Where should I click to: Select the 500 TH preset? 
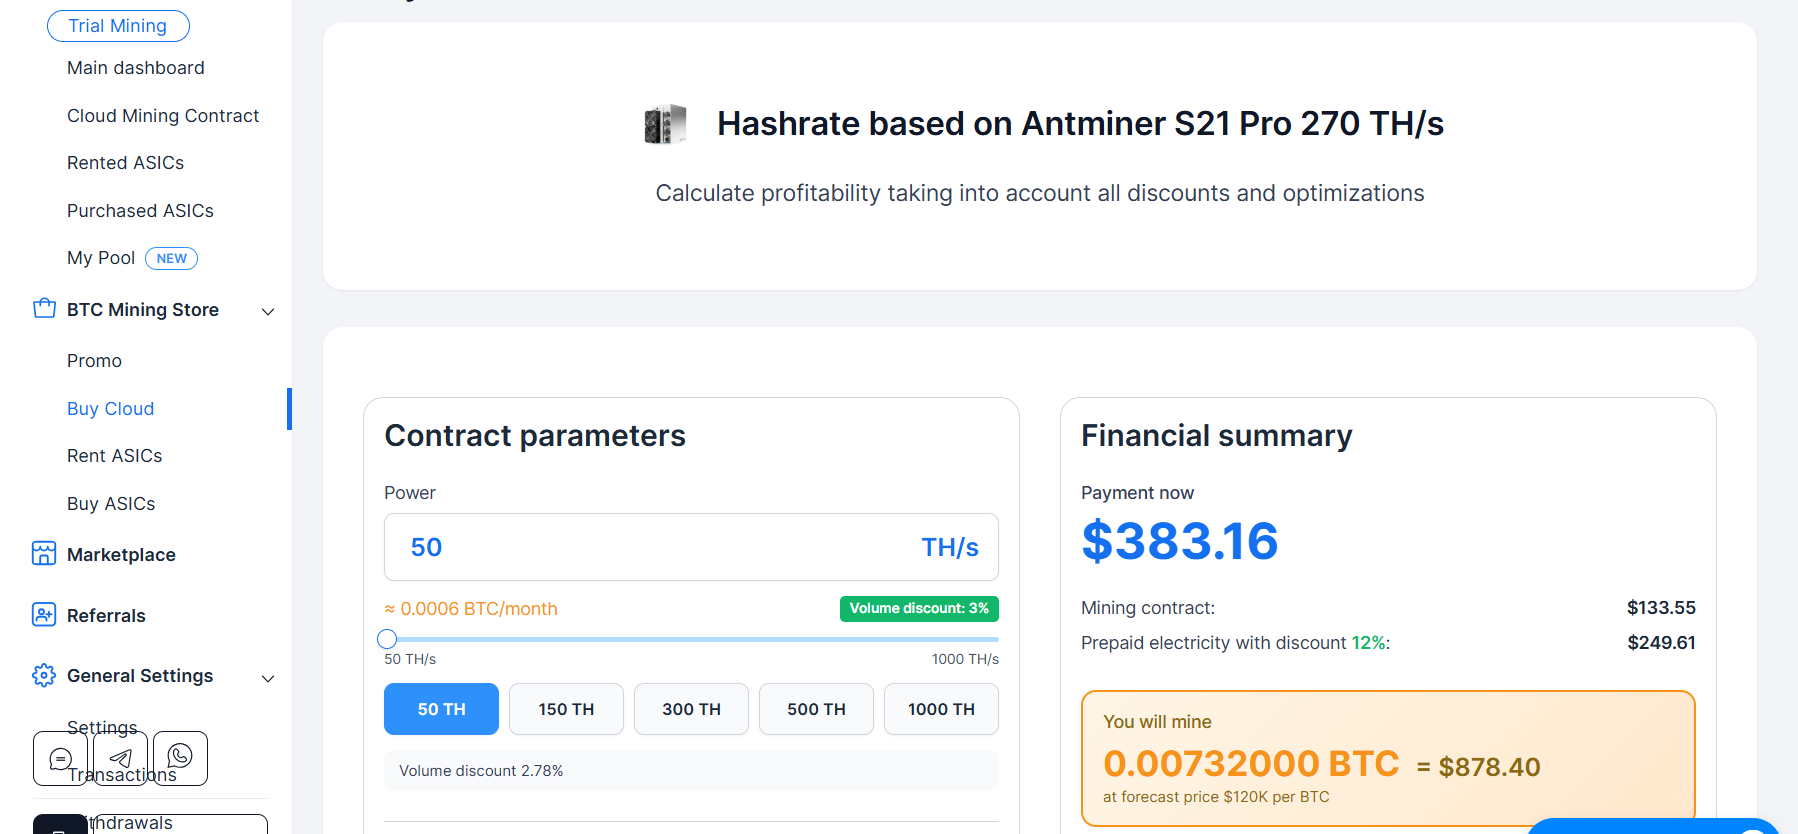tap(816, 709)
